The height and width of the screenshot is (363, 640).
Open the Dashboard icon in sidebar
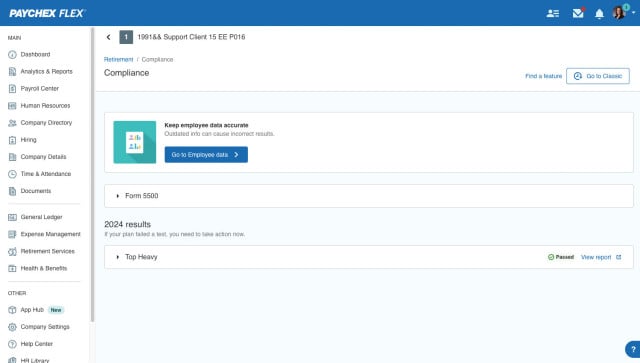point(12,54)
